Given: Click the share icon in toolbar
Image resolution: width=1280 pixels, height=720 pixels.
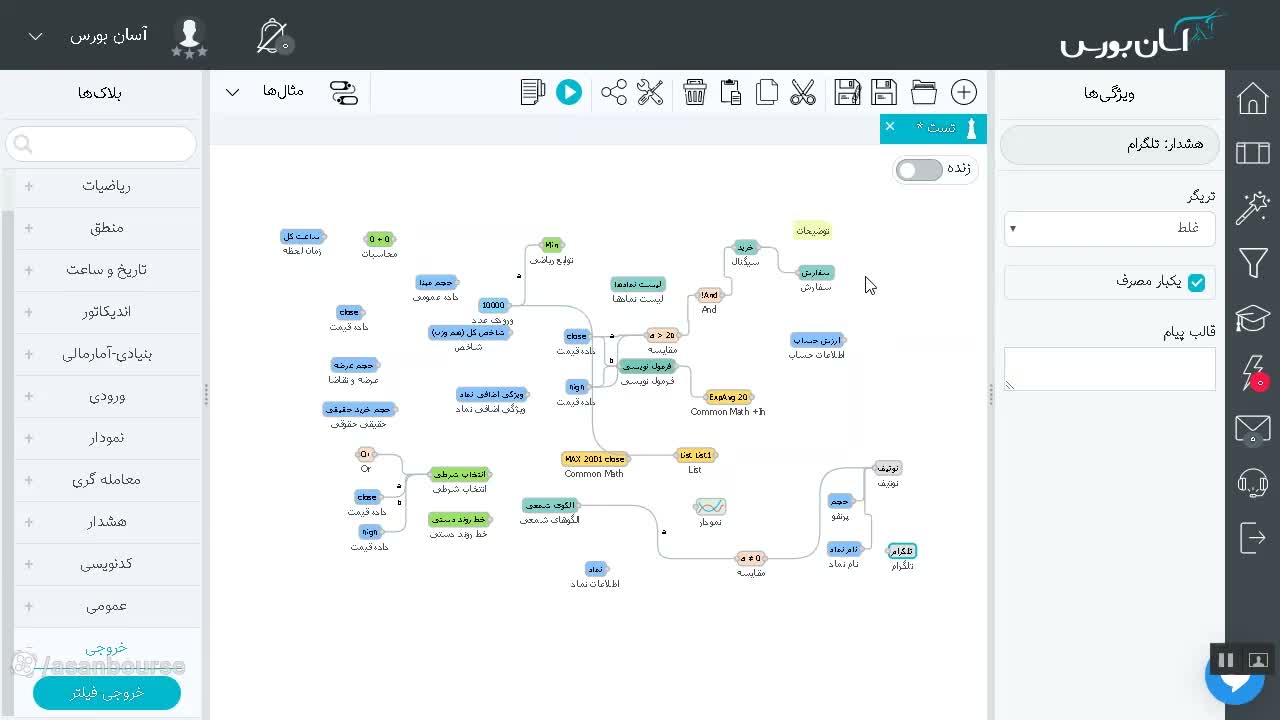Looking at the screenshot, I should (614, 92).
